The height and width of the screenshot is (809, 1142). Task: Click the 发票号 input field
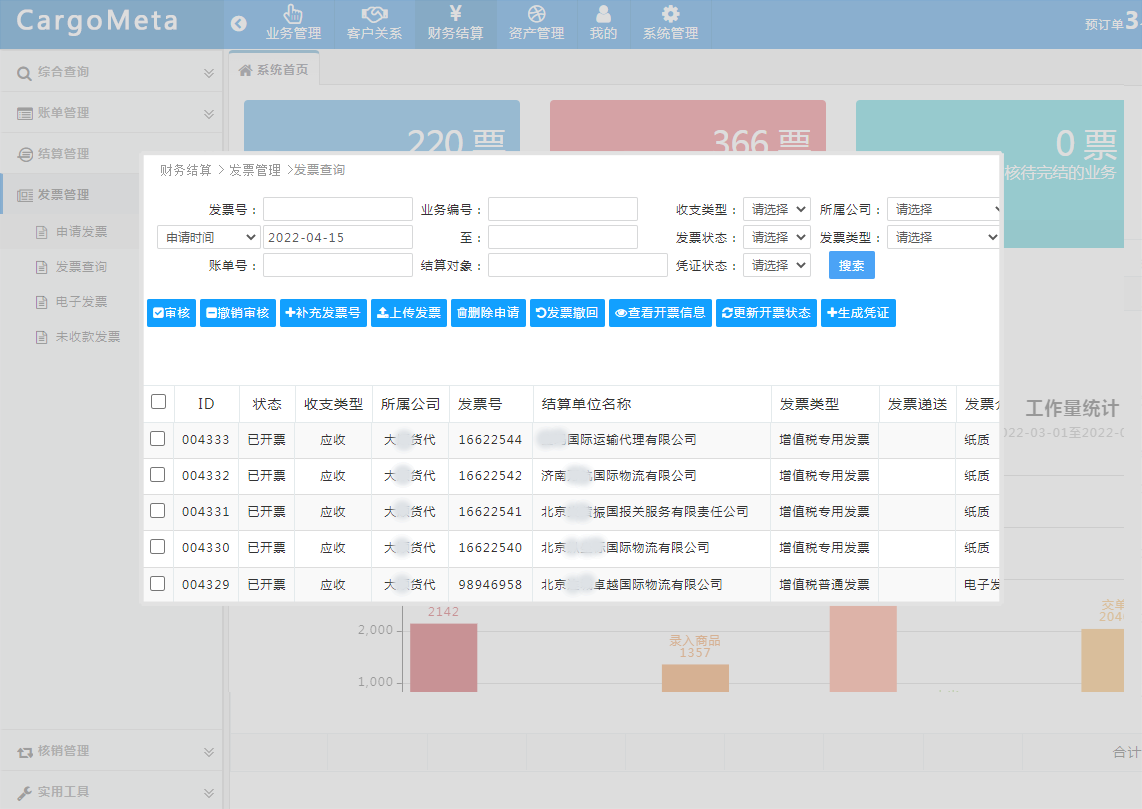tap(338, 209)
